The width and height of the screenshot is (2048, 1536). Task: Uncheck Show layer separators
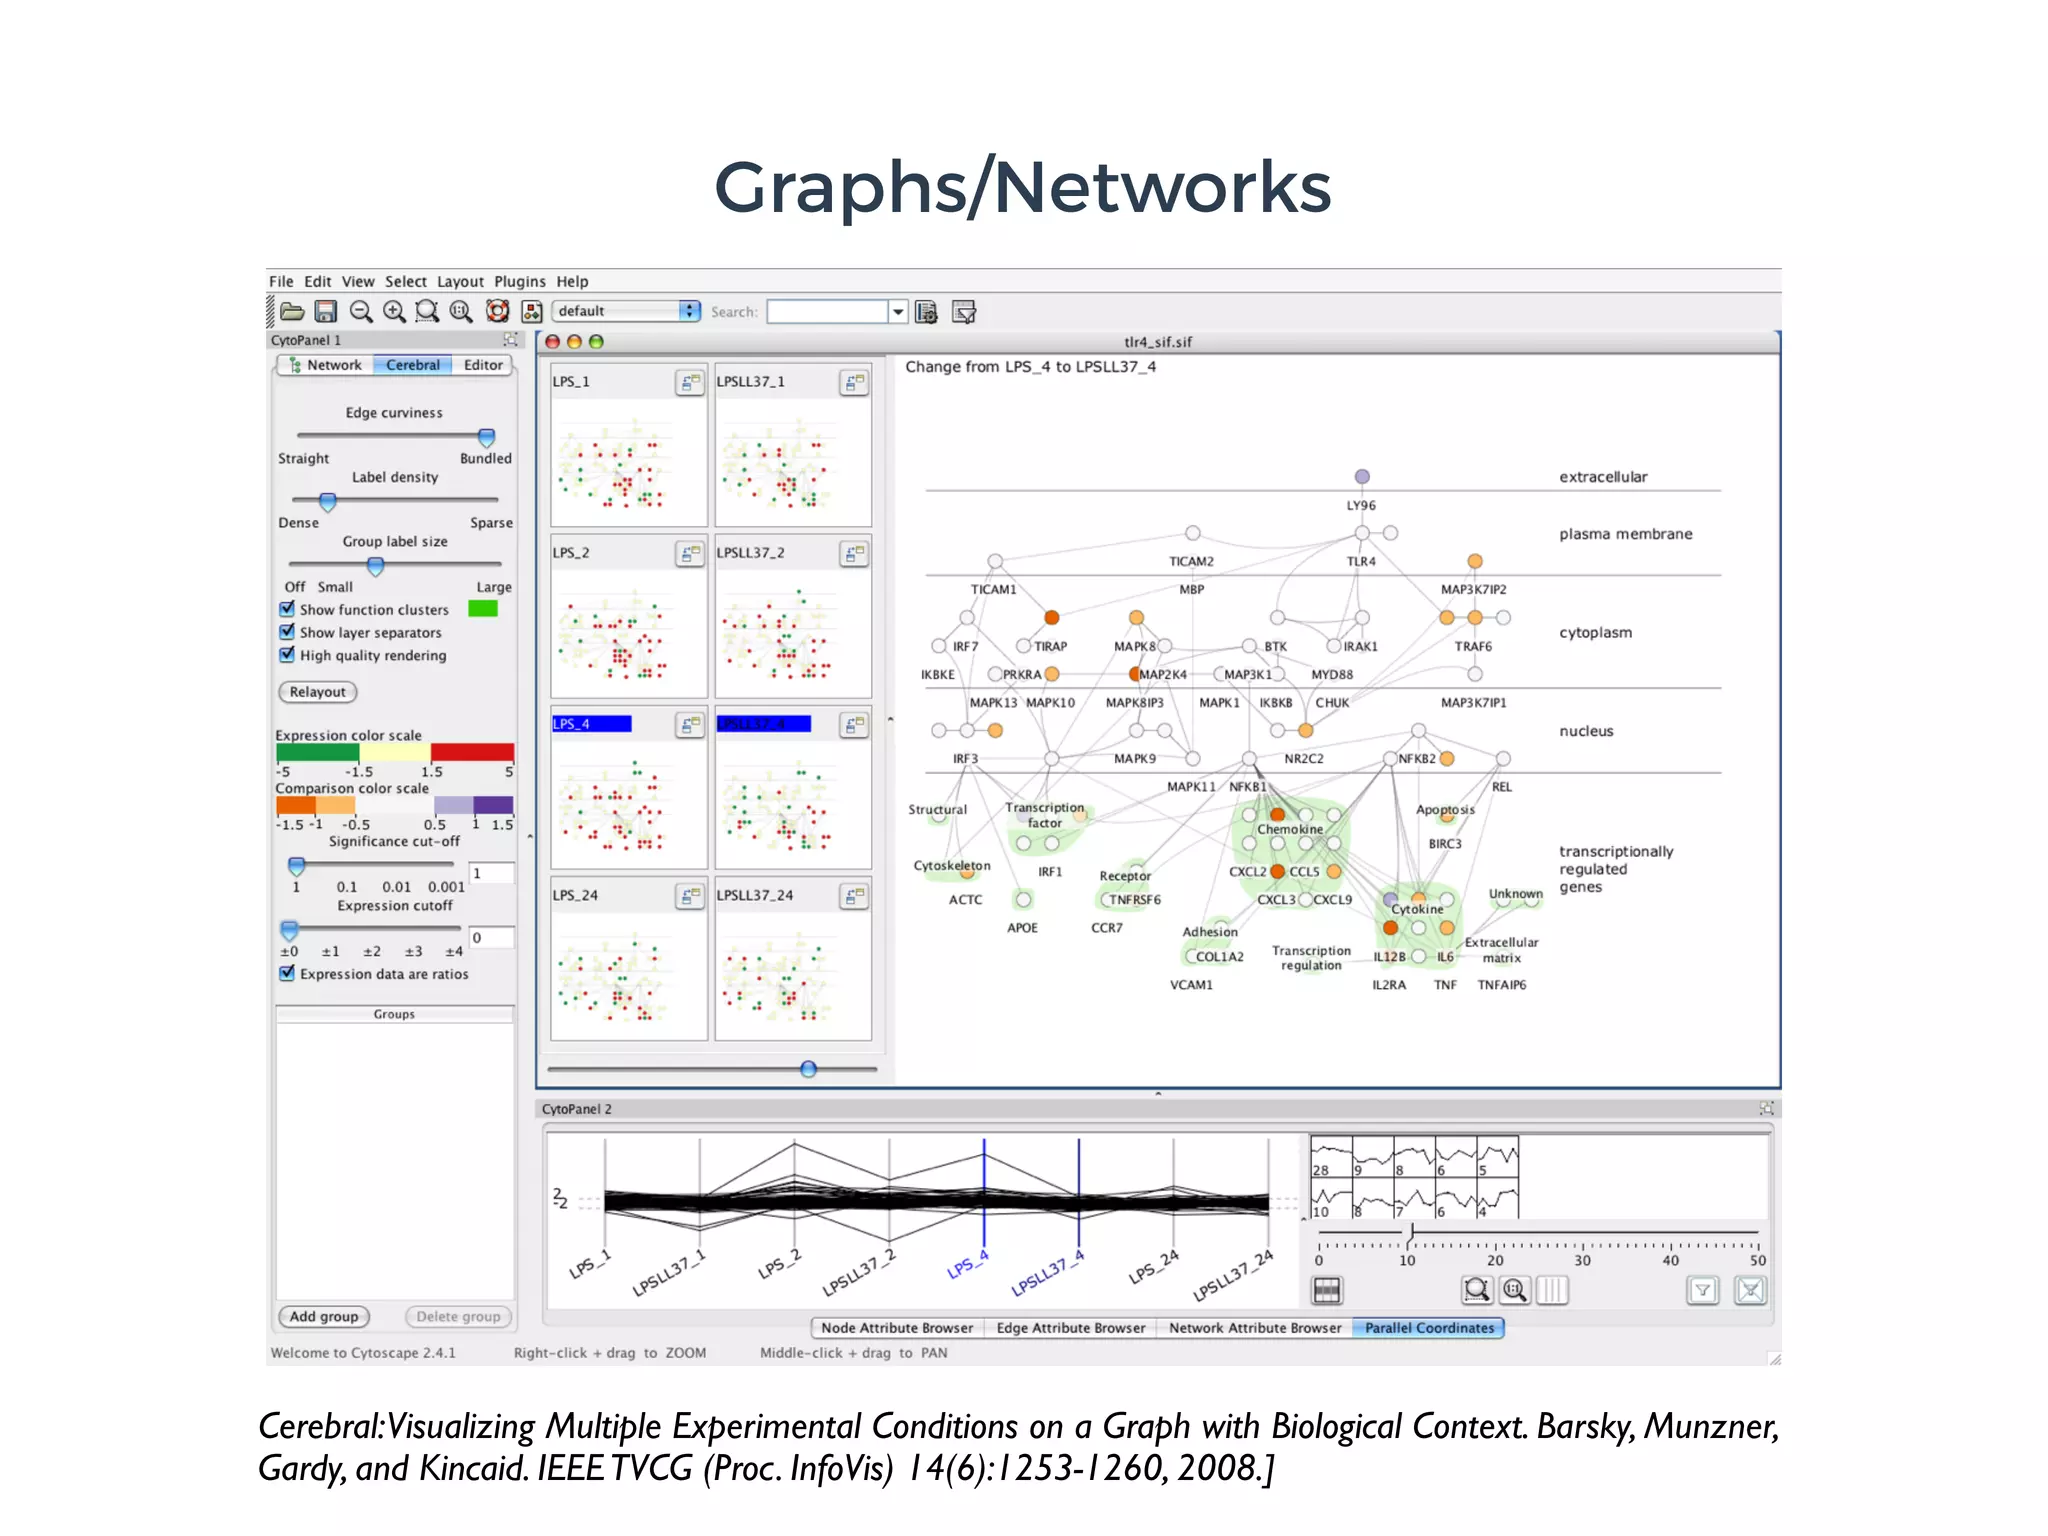(288, 632)
